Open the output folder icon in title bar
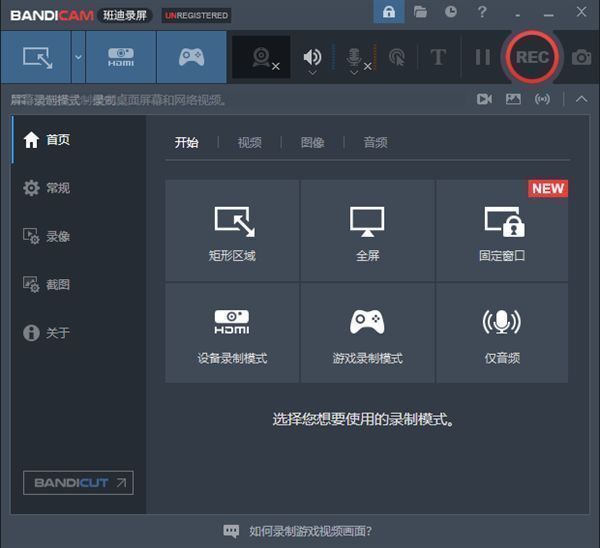Screen dimensions: 600x548 [421, 12]
